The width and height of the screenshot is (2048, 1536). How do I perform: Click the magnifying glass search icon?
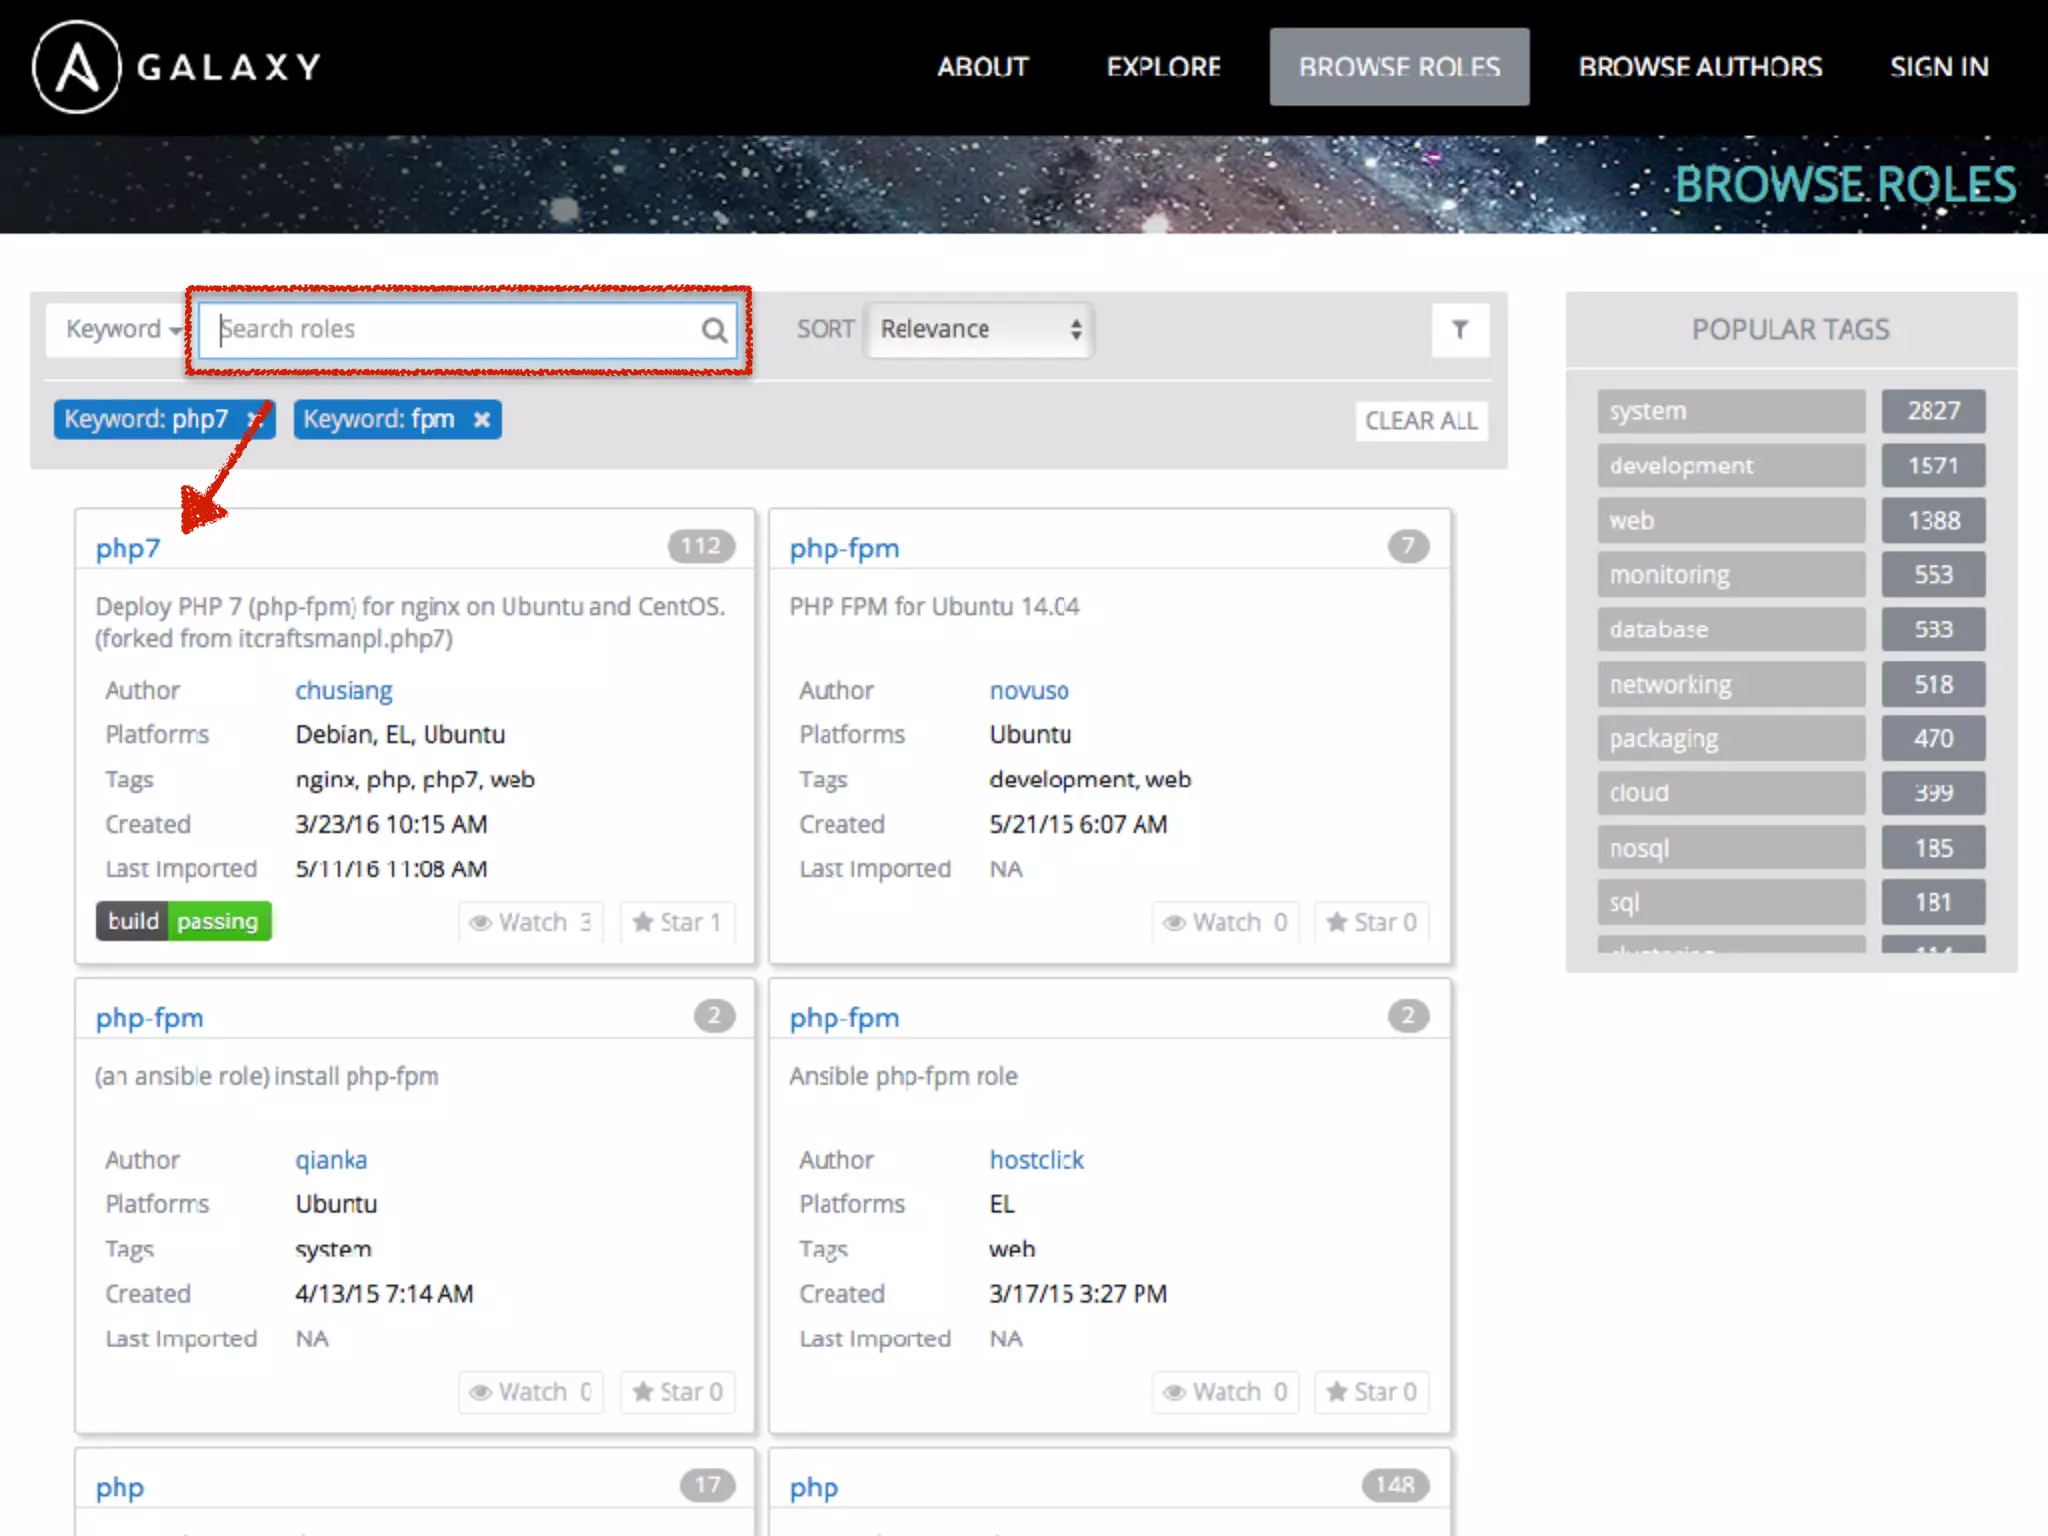pos(713,330)
